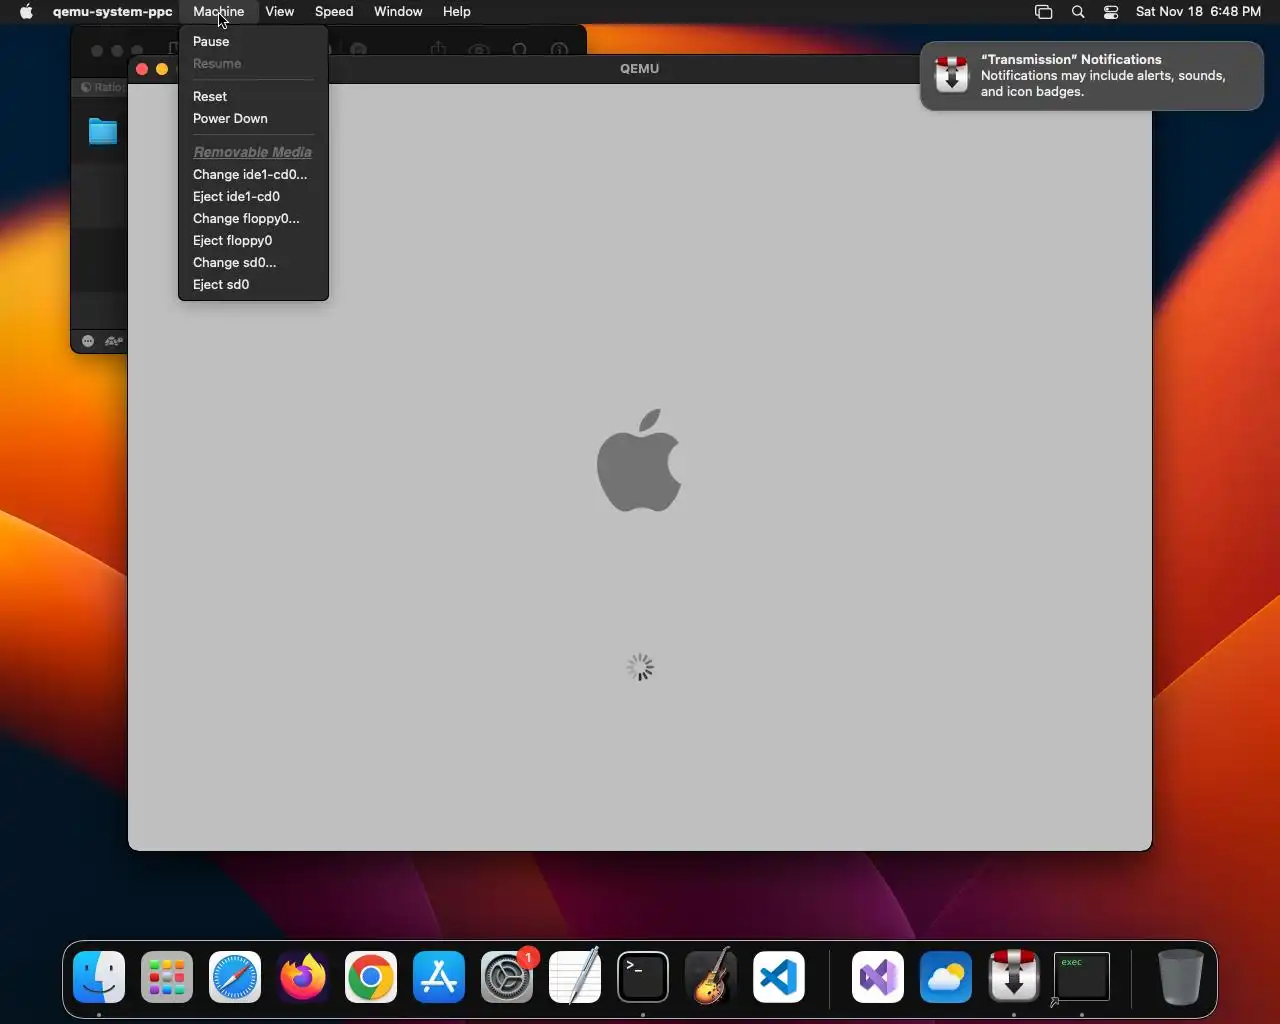Switch to Transmission in the Dock

pos(1014,977)
